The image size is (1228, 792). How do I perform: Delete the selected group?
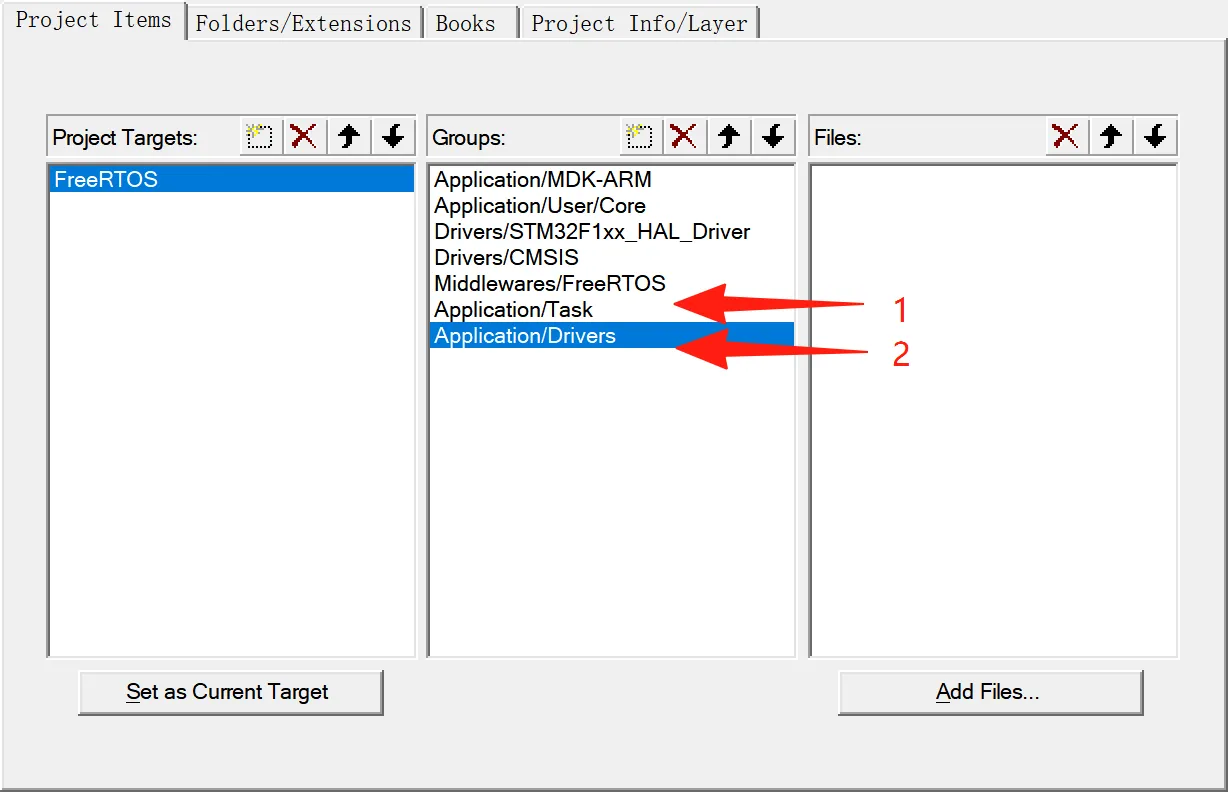684,137
